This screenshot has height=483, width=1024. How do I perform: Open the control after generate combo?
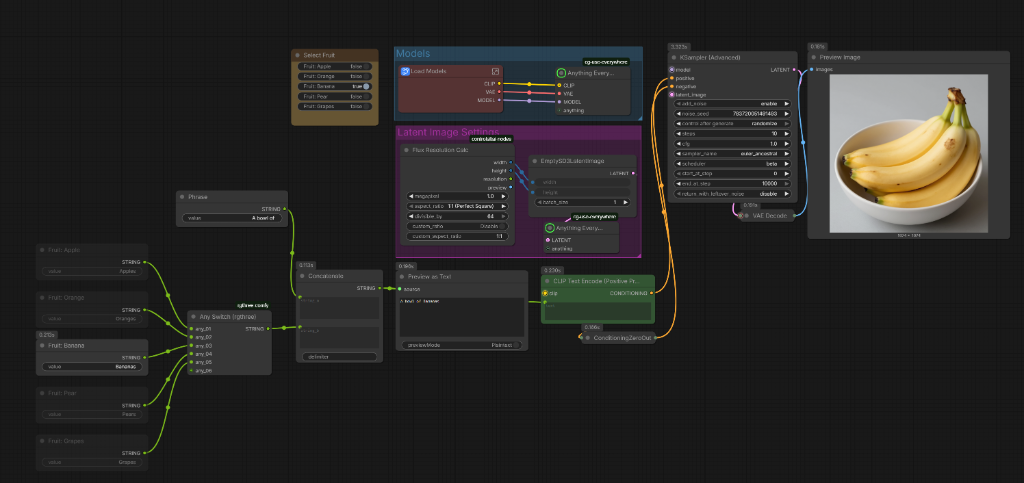[733, 123]
